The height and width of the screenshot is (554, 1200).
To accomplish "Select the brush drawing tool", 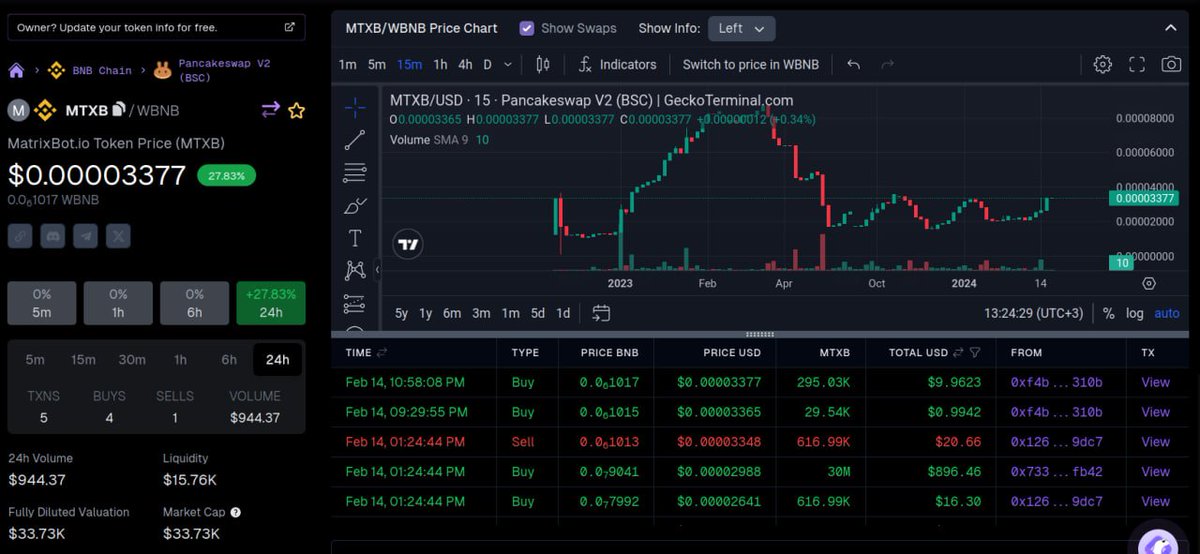I will (354, 206).
